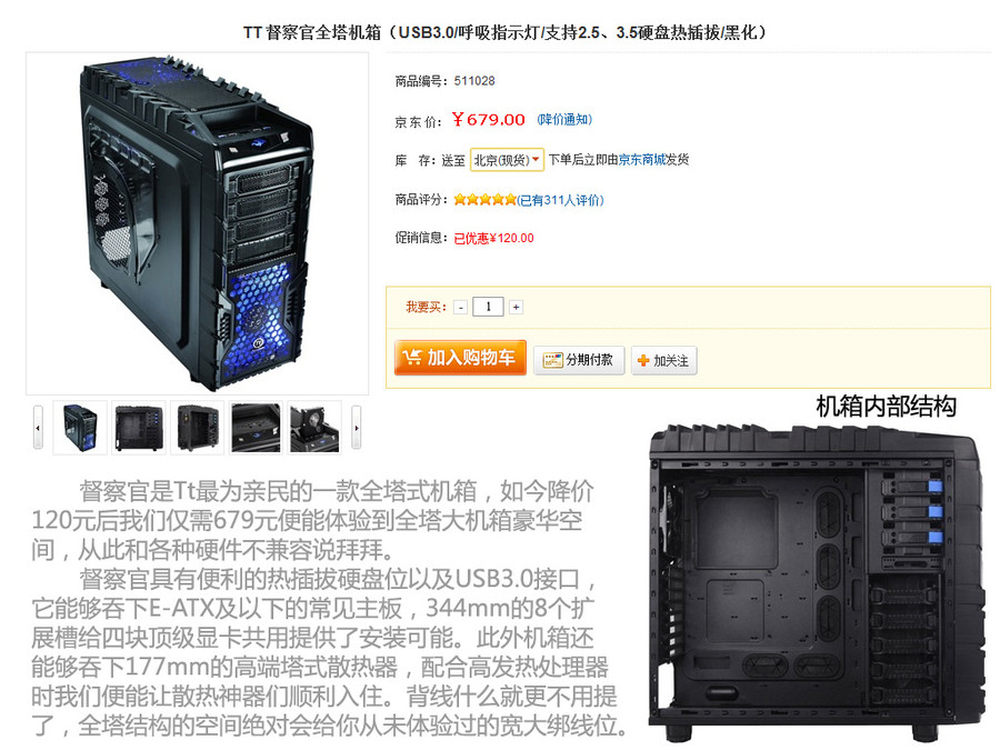Viewport: 1000px width, 750px height.
Task: Open the 分期付款 installment payment option
Action: tap(578, 360)
